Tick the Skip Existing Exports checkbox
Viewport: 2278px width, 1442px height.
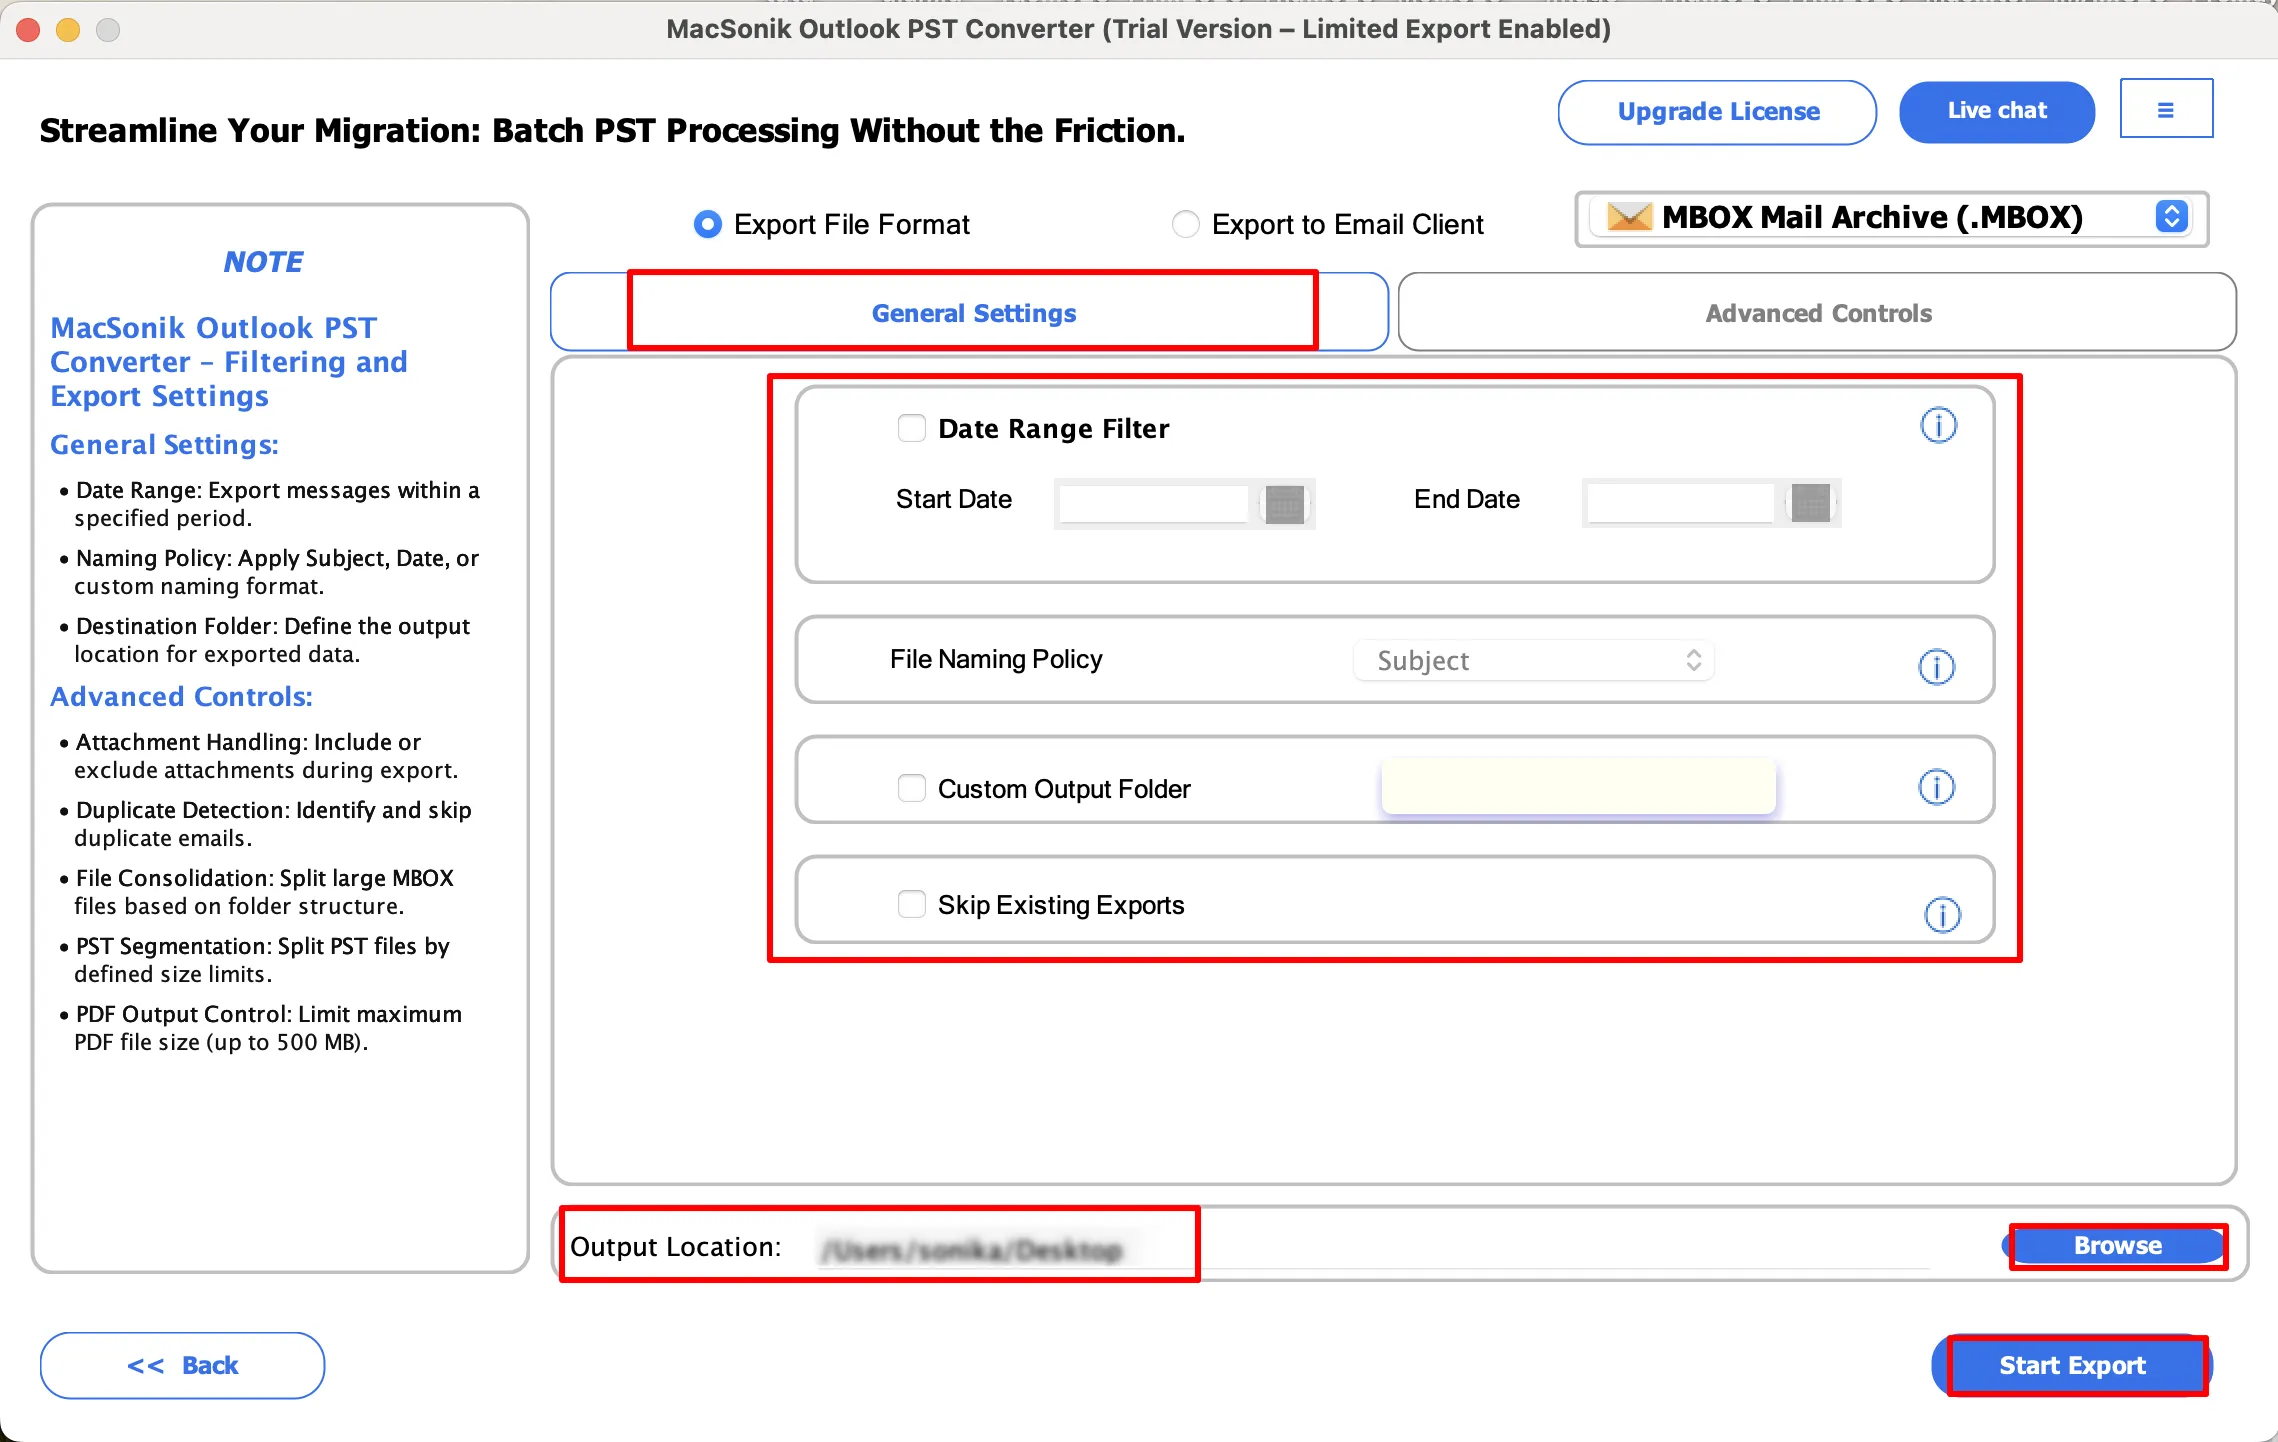(x=912, y=904)
